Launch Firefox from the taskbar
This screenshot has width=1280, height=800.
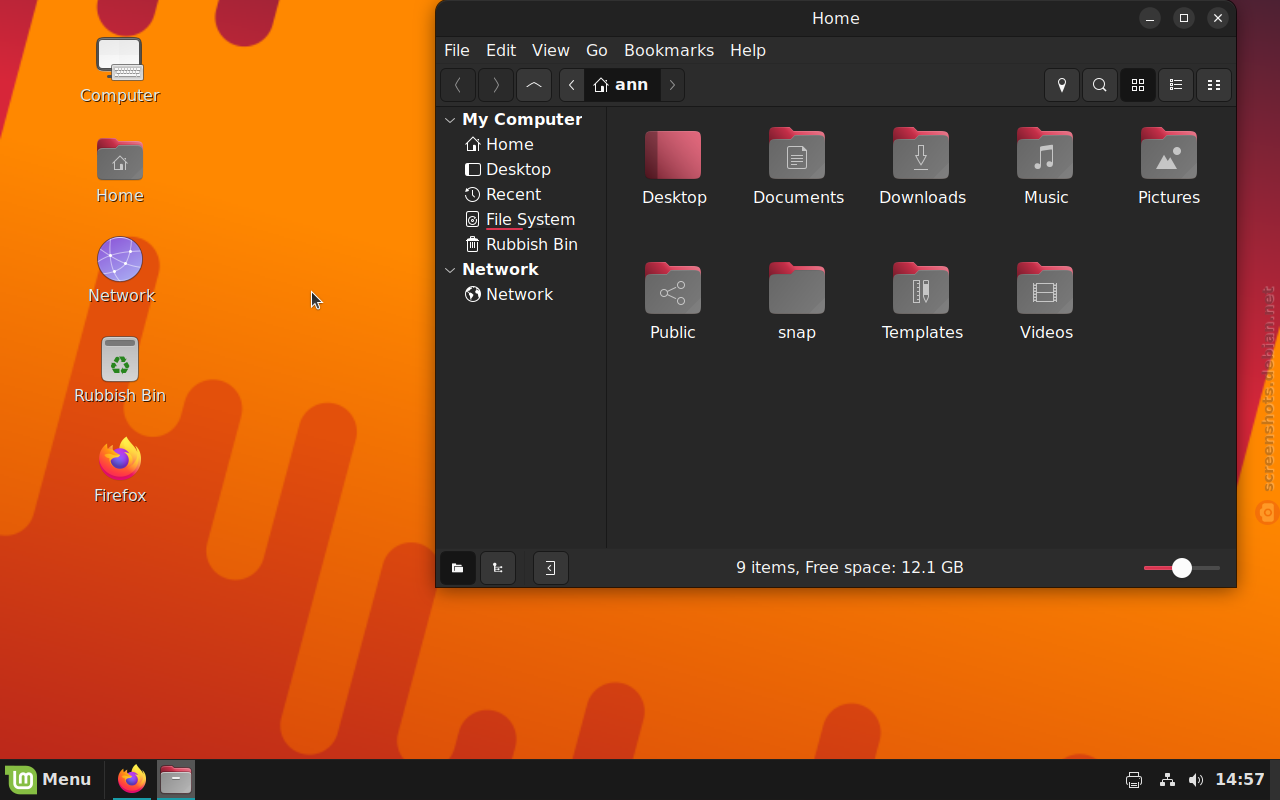[x=132, y=780]
